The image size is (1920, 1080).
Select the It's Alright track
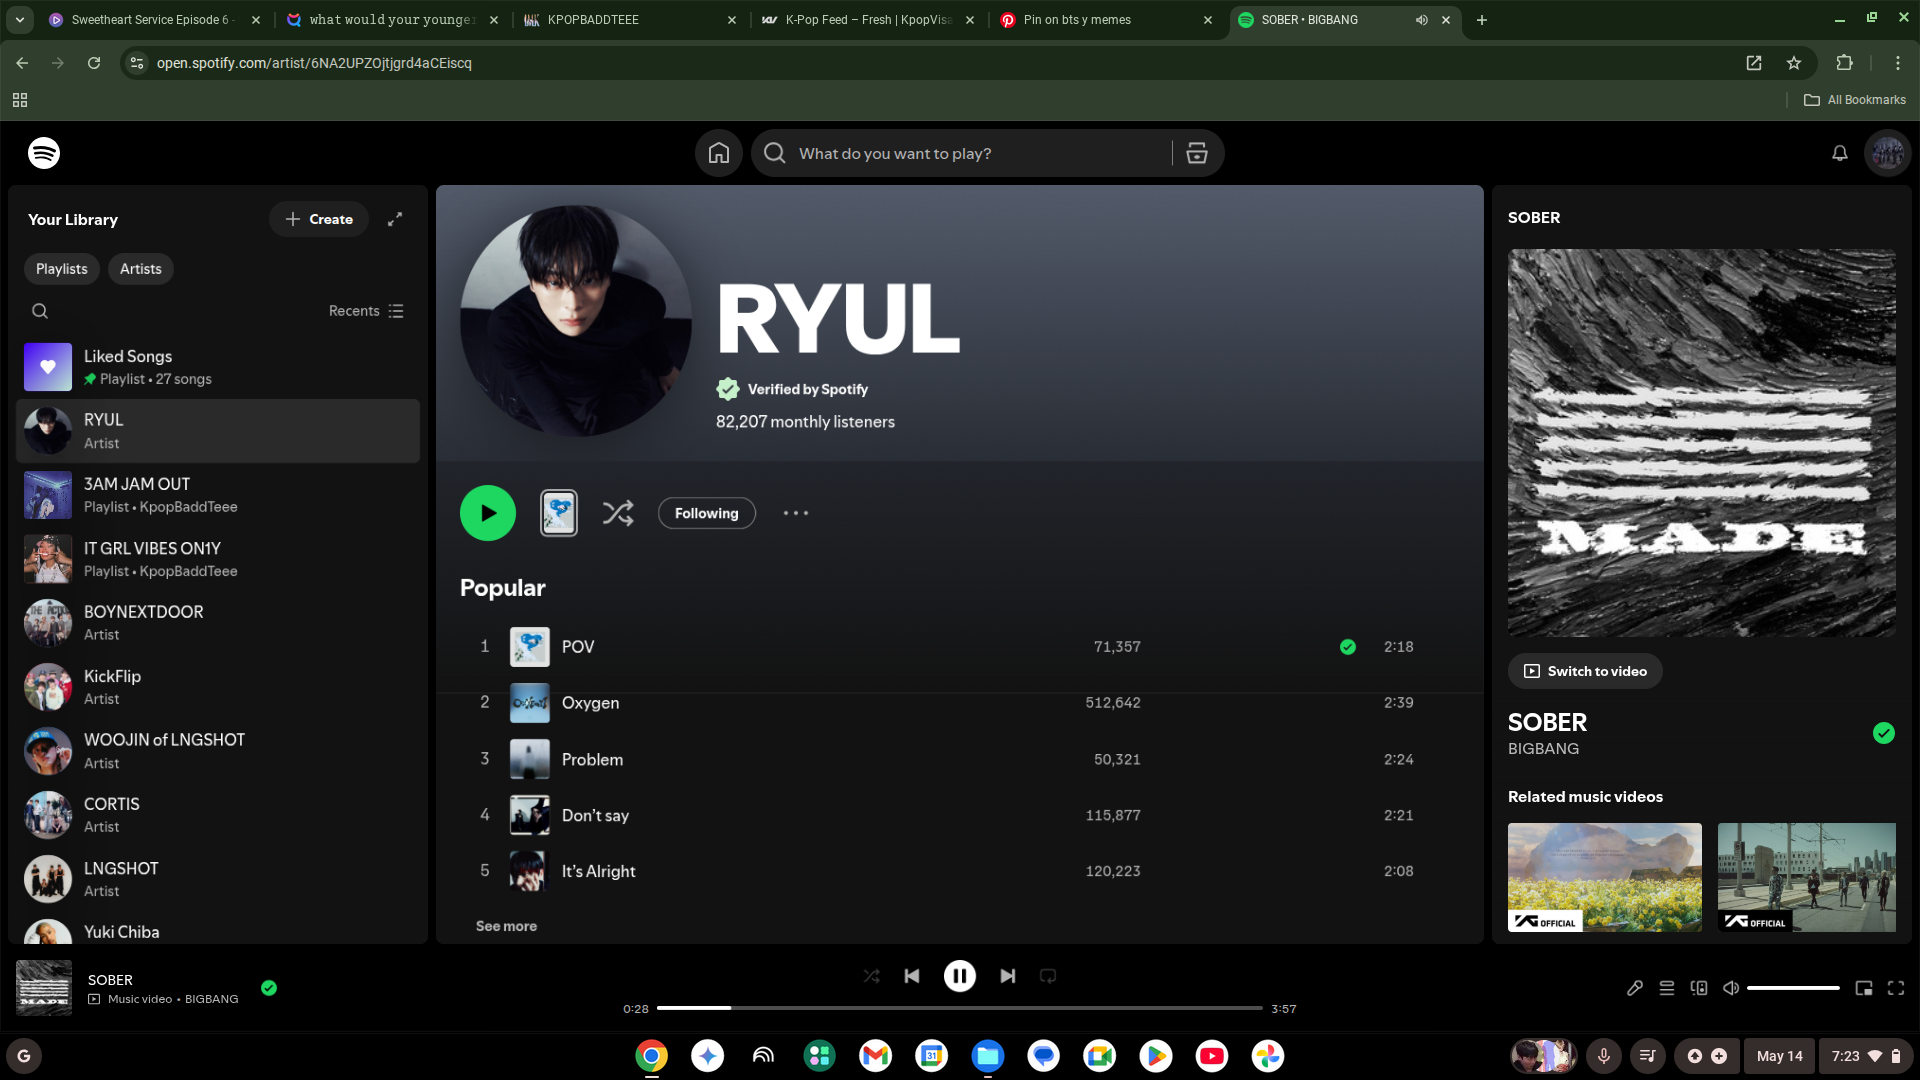pos(960,871)
